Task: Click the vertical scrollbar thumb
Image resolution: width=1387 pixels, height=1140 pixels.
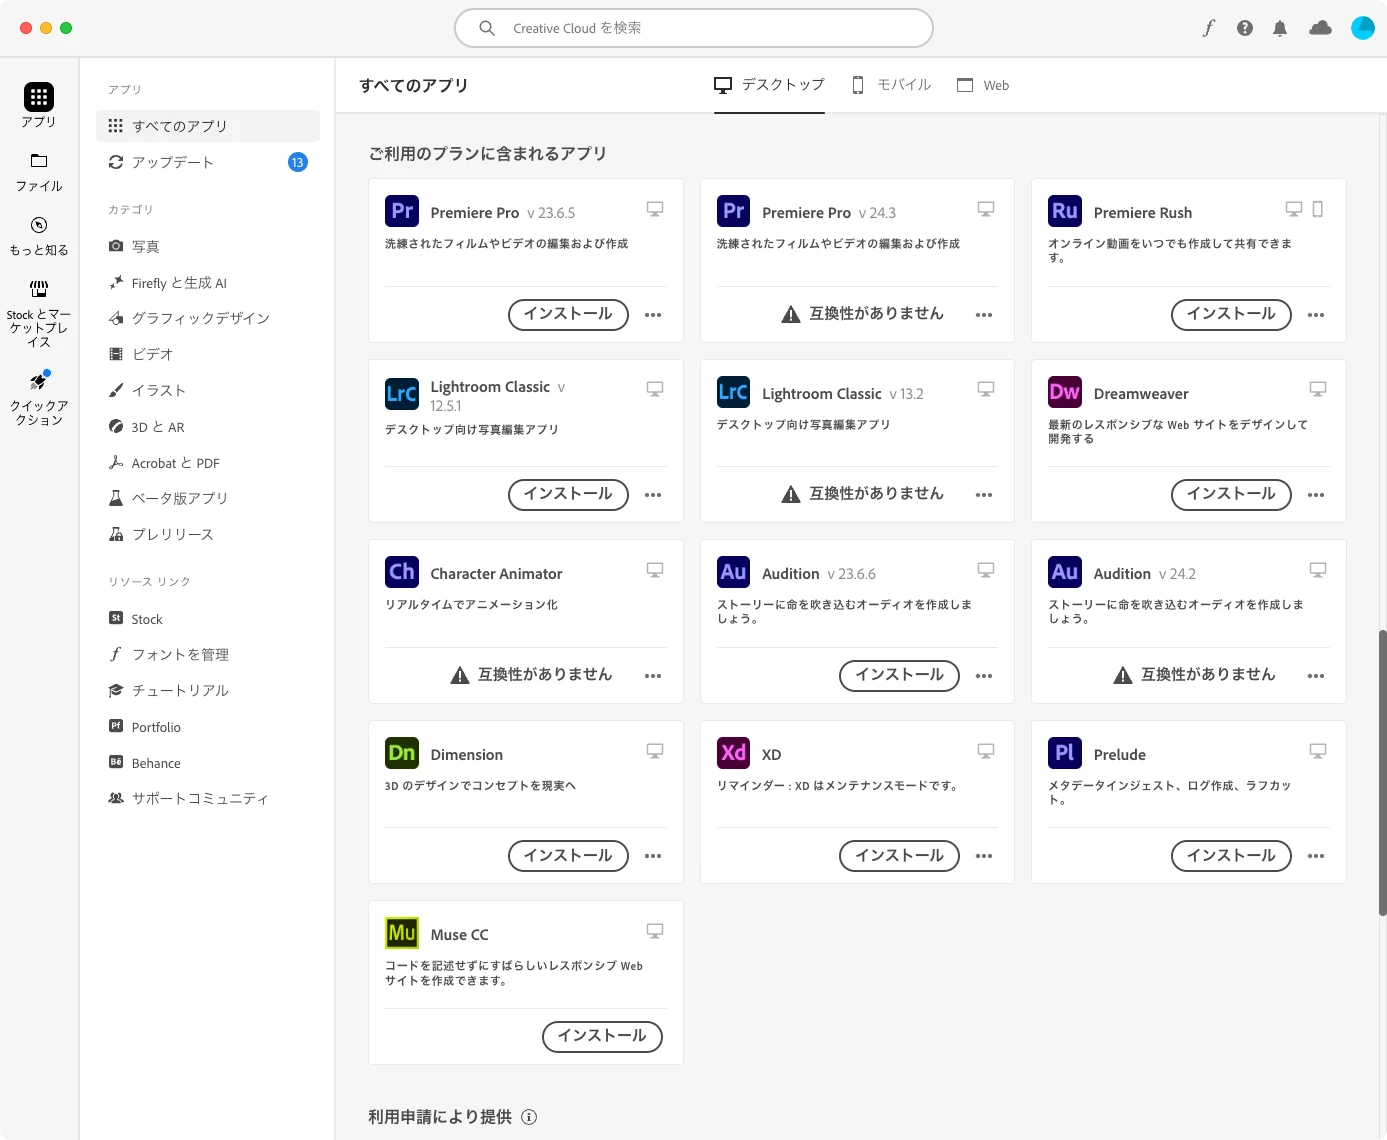Action: (1382, 772)
